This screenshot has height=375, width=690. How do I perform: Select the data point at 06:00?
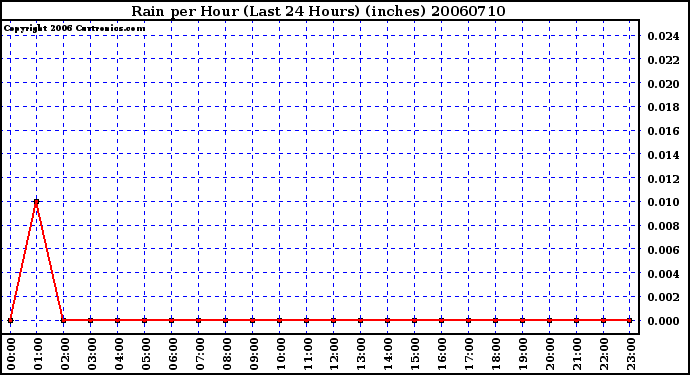pyautogui.click(x=172, y=320)
